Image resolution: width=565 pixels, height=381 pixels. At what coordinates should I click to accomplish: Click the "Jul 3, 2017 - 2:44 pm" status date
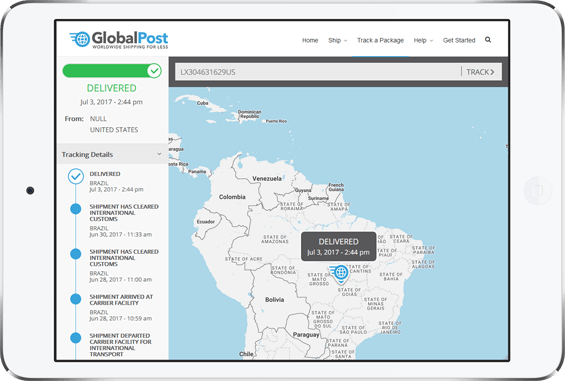[x=111, y=102]
